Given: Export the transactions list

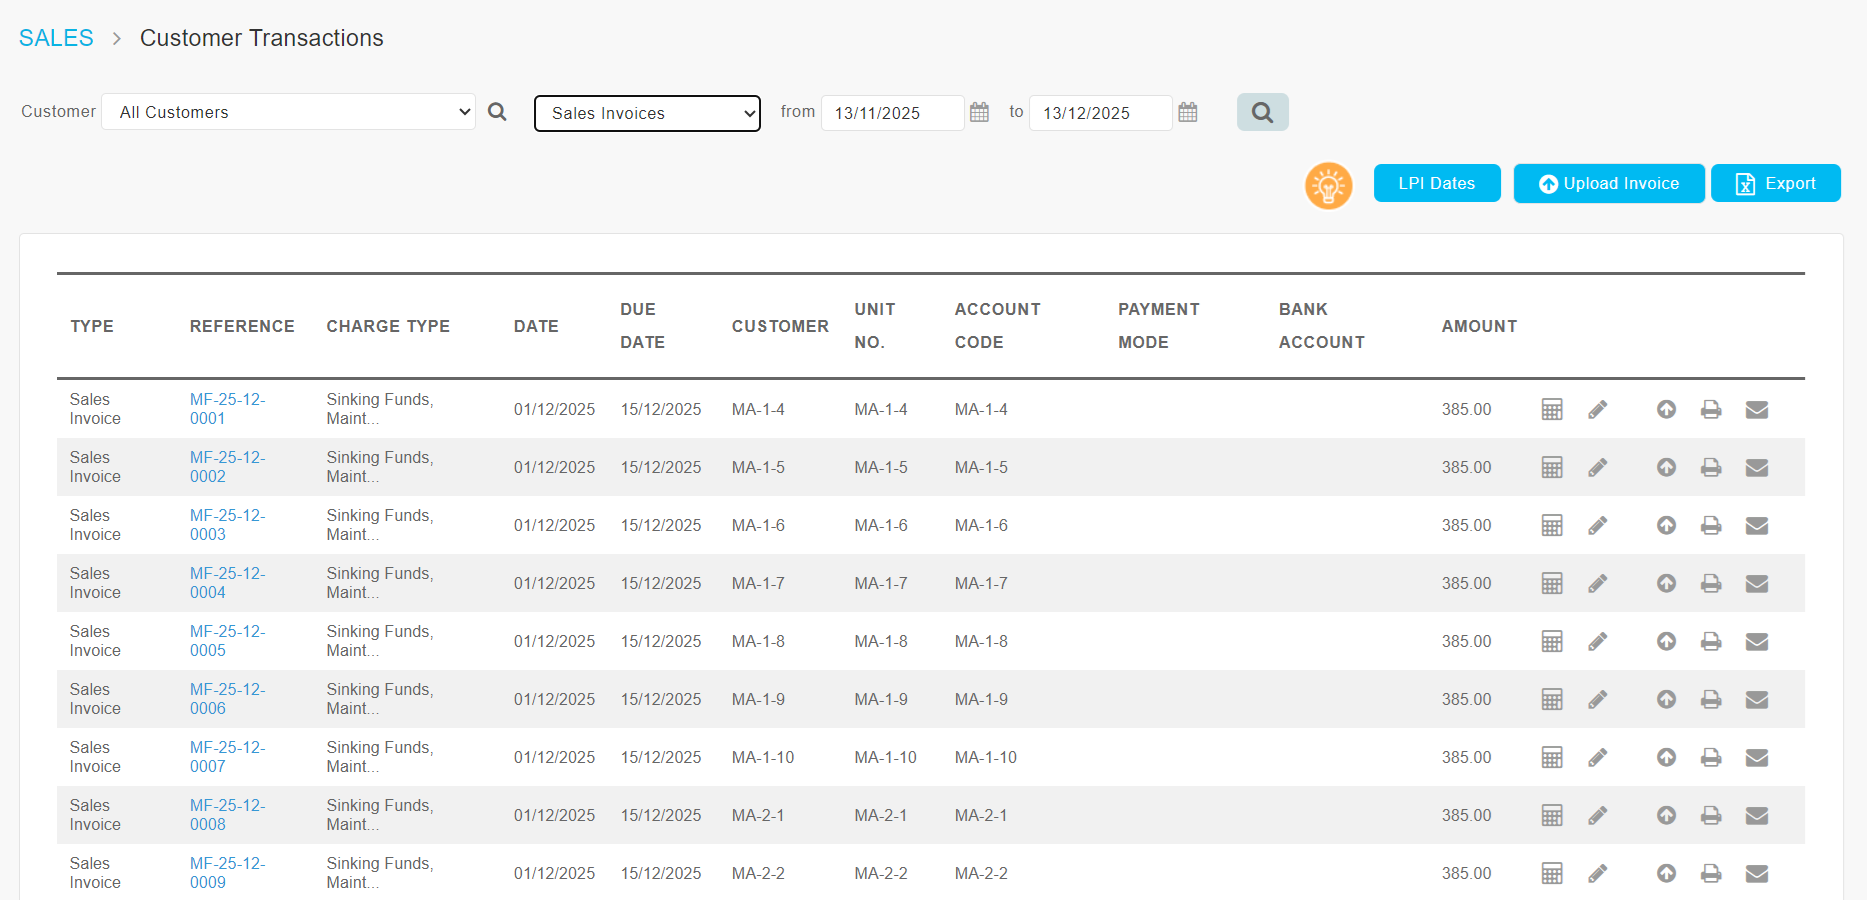Looking at the screenshot, I should [1775, 183].
